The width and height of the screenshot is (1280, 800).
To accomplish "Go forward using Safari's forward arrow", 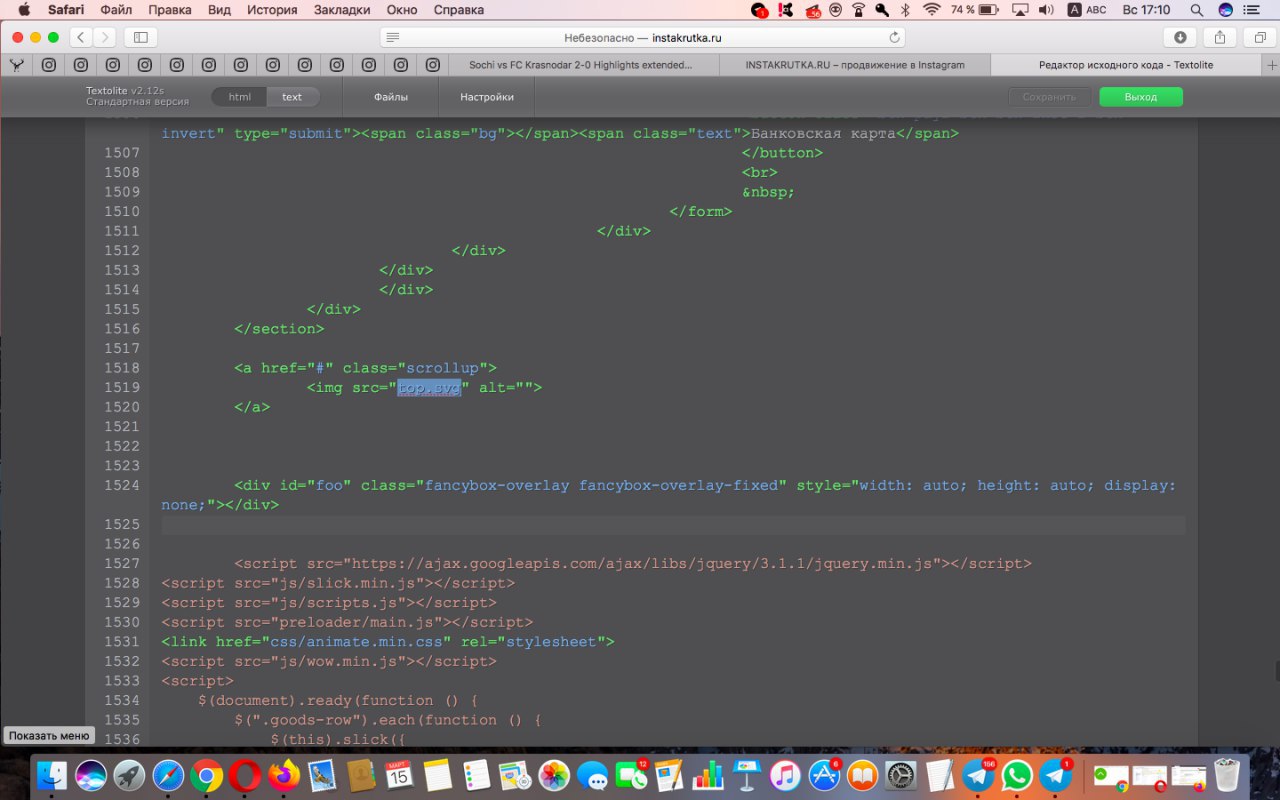I will tap(104, 37).
